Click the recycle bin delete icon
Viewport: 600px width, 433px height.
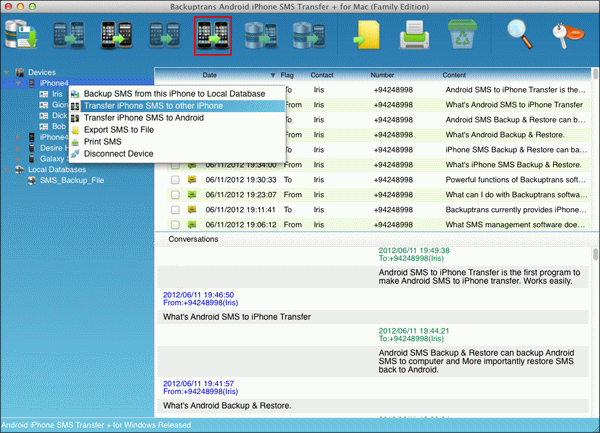click(x=462, y=34)
